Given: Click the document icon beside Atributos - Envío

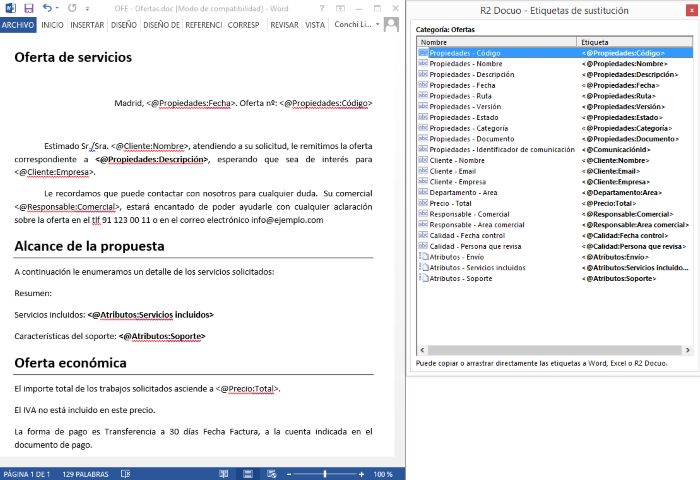Looking at the screenshot, I should pos(423,256).
